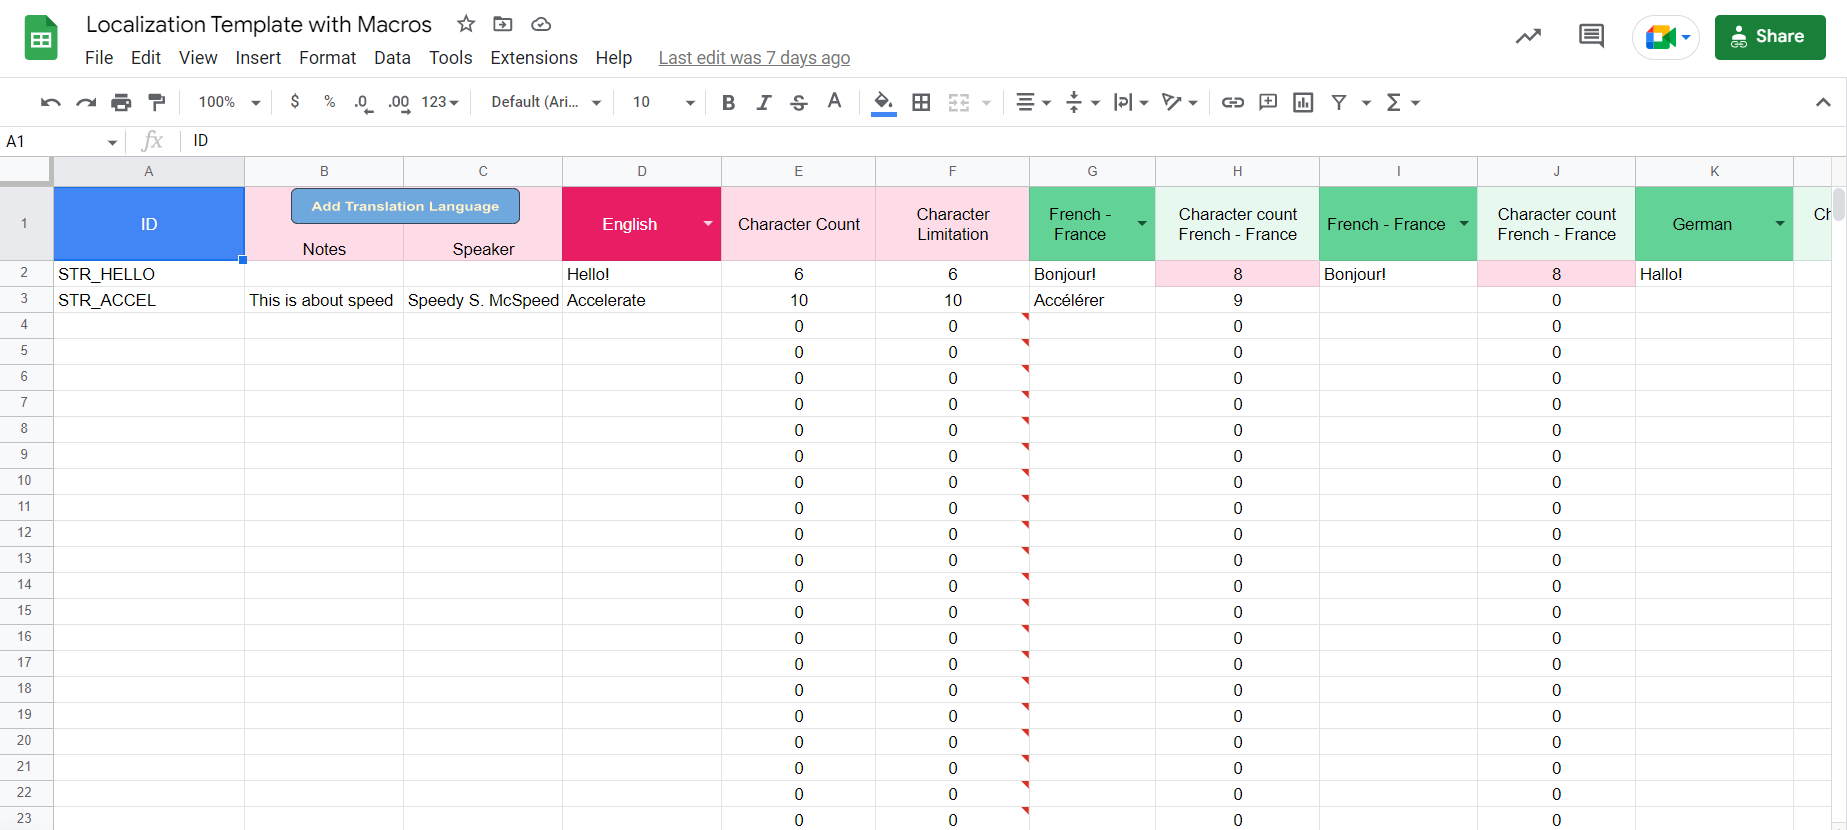This screenshot has height=830, width=1847.
Task: Toggle italic formatting
Action: (763, 102)
